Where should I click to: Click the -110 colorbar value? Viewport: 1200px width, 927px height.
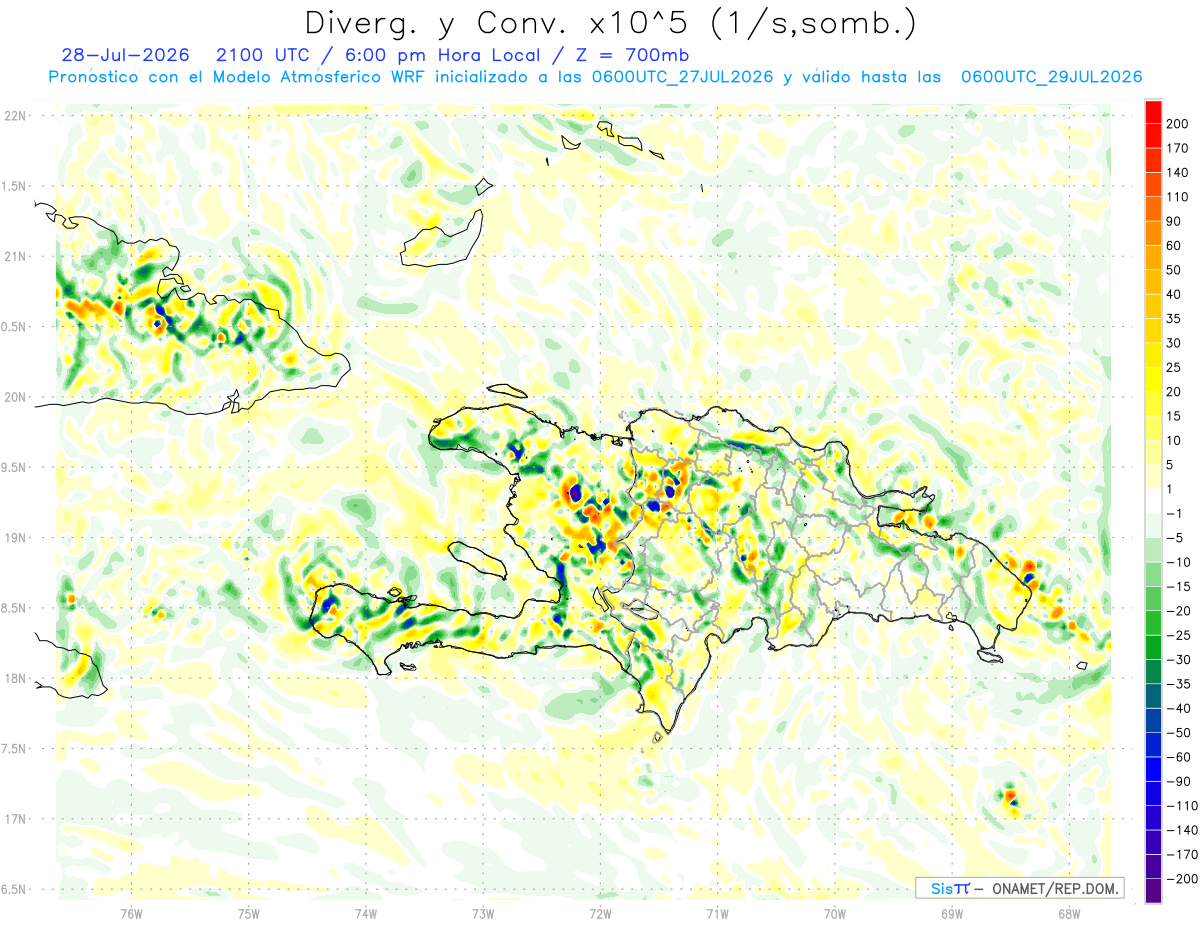[x=1181, y=808]
